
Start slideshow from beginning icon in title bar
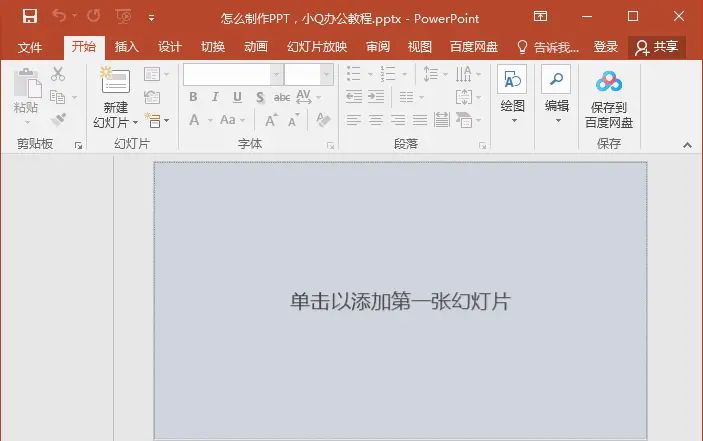[x=123, y=17]
